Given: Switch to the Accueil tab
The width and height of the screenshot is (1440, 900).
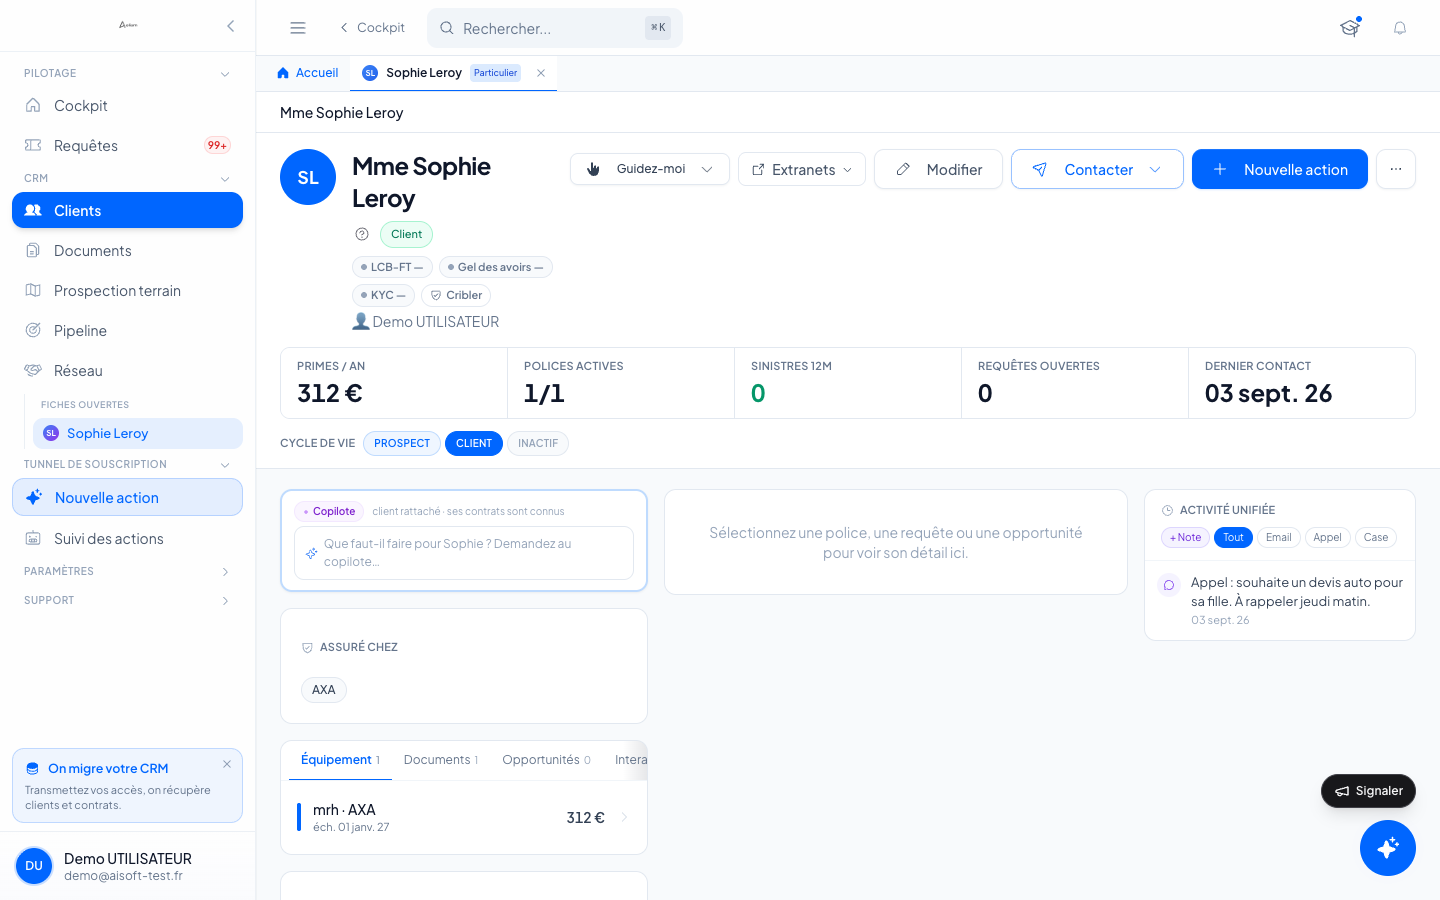Looking at the screenshot, I should pos(307,73).
